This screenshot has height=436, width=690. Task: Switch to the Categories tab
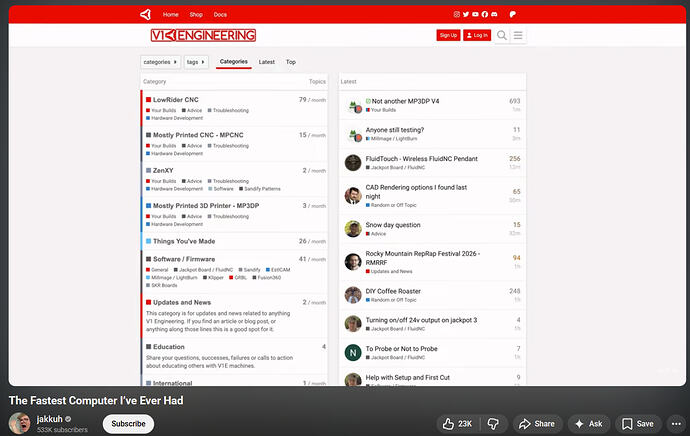(234, 62)
